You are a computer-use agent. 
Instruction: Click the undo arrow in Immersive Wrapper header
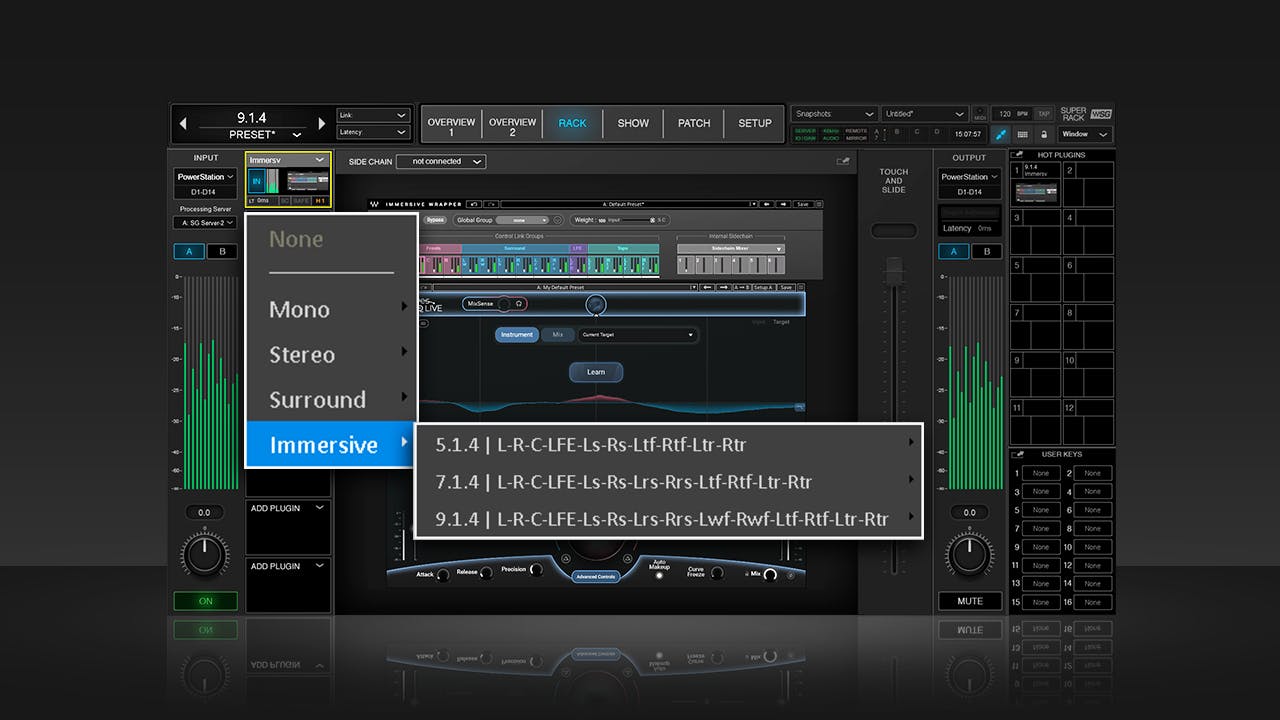click(474, 204)
